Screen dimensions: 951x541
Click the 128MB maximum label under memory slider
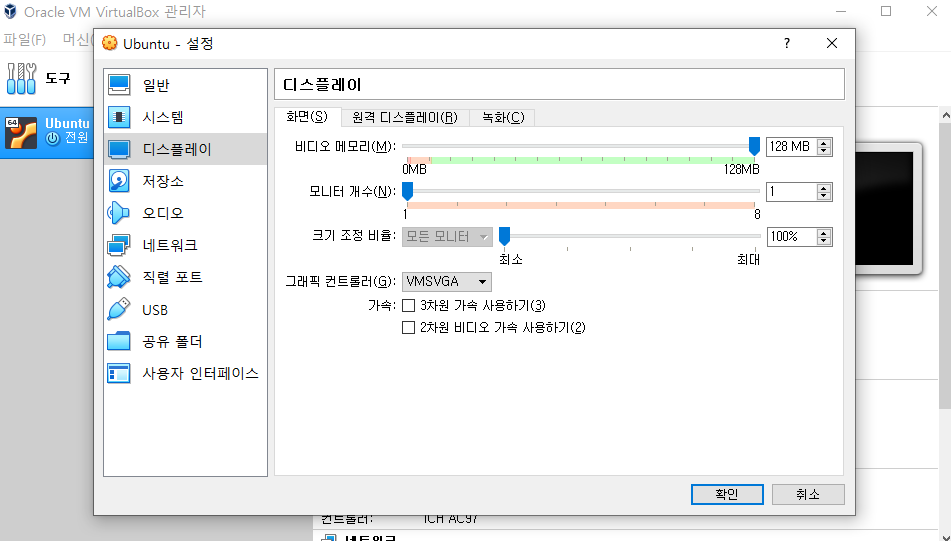click(x=741, y=169)
